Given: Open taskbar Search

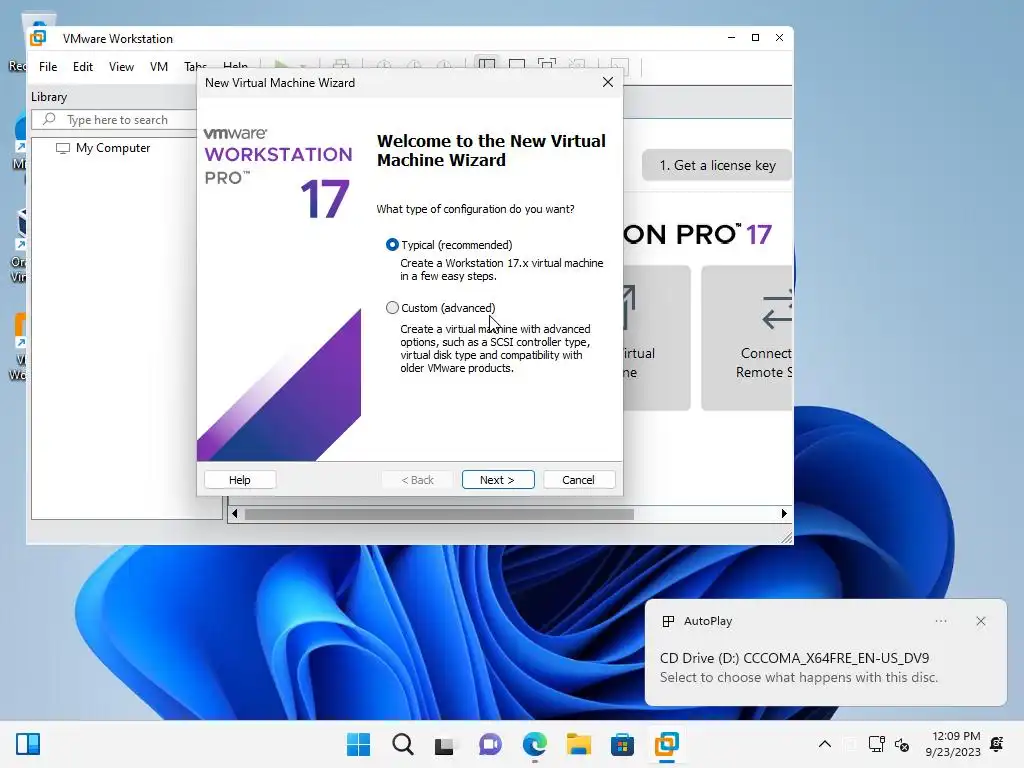Looking at the screenshot, I should [403, 744].
